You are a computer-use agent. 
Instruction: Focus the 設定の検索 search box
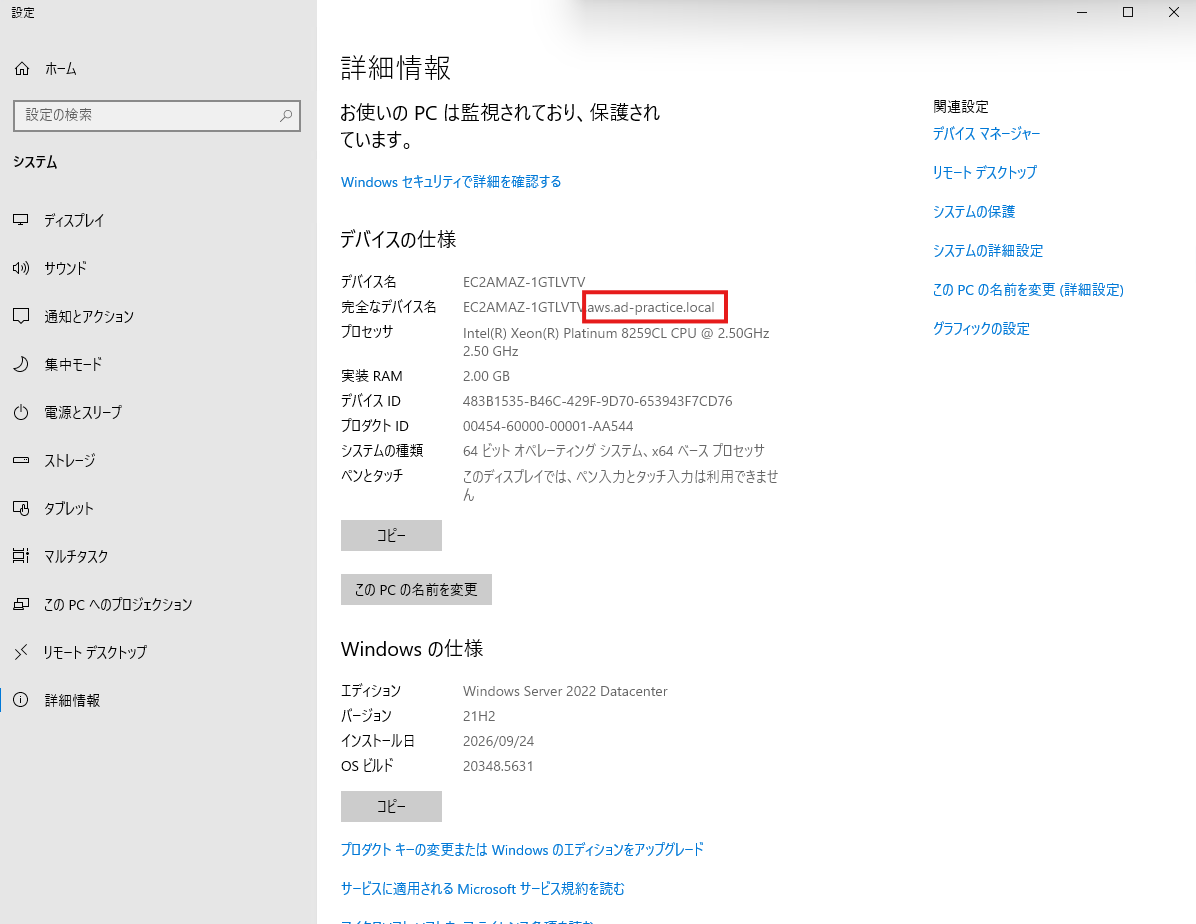[156, 115]
